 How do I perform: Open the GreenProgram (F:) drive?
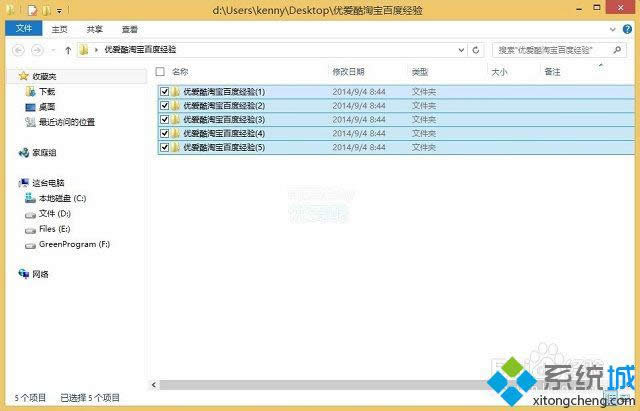point(73,243)
